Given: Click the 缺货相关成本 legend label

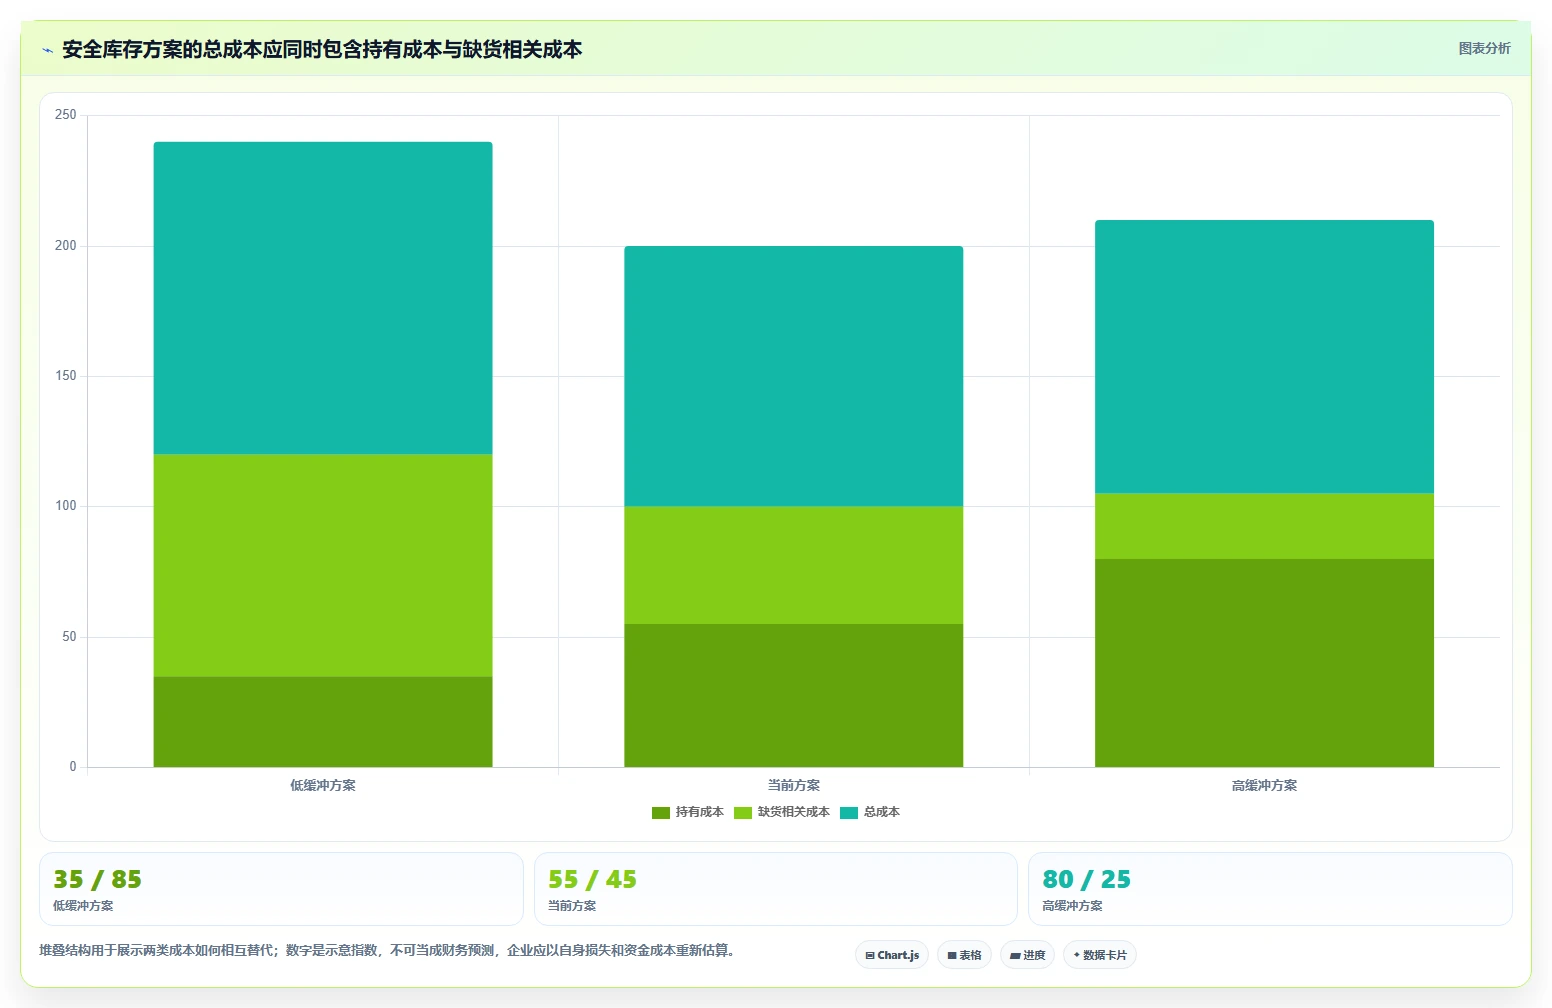Looking at the screenshot, I should click(x=793, y=812).
